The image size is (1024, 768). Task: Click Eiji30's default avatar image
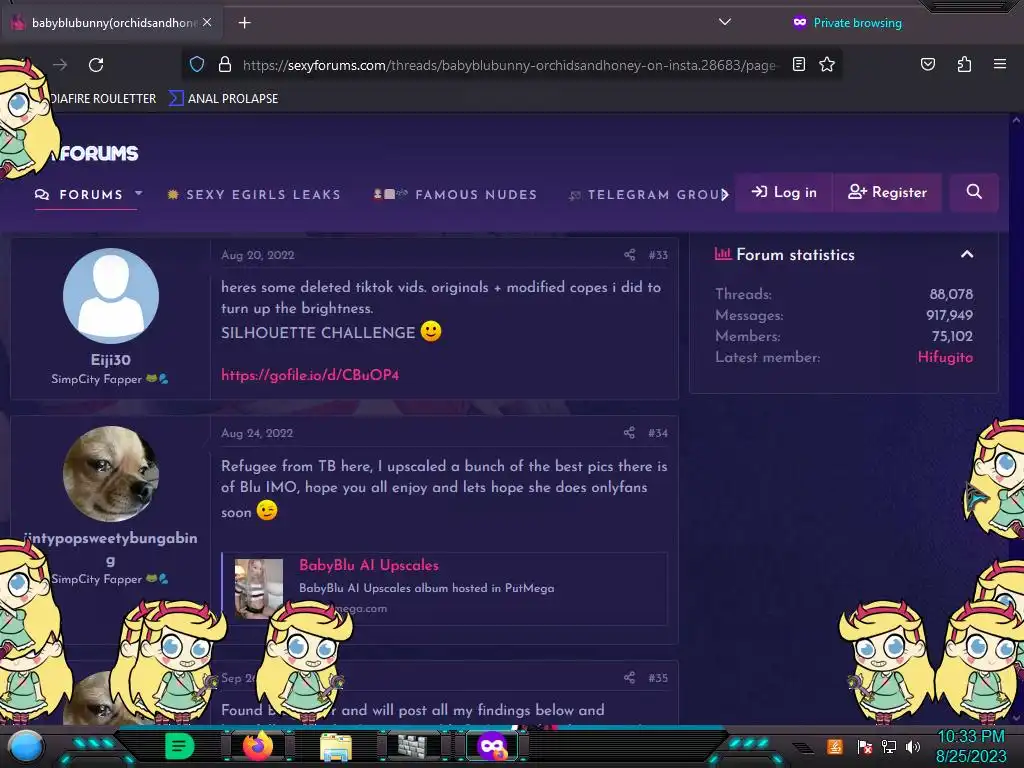(110, 296)
